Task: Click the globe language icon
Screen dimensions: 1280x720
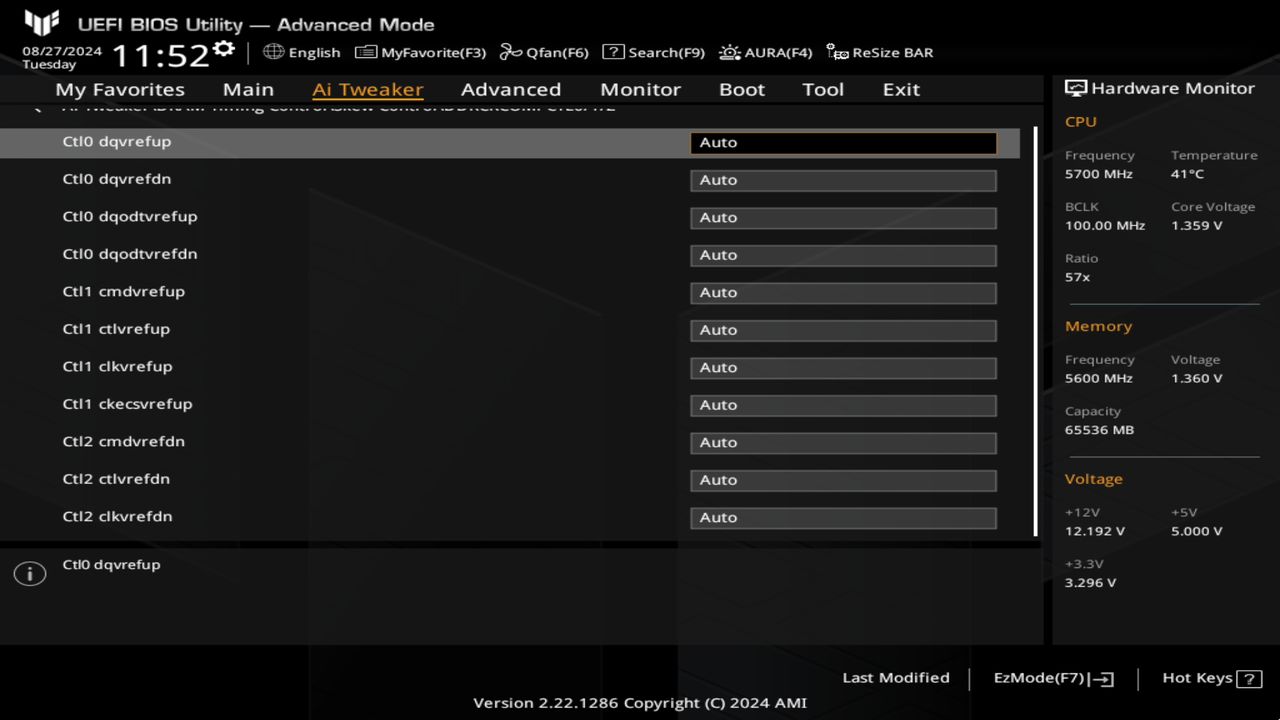Action: 273,51
